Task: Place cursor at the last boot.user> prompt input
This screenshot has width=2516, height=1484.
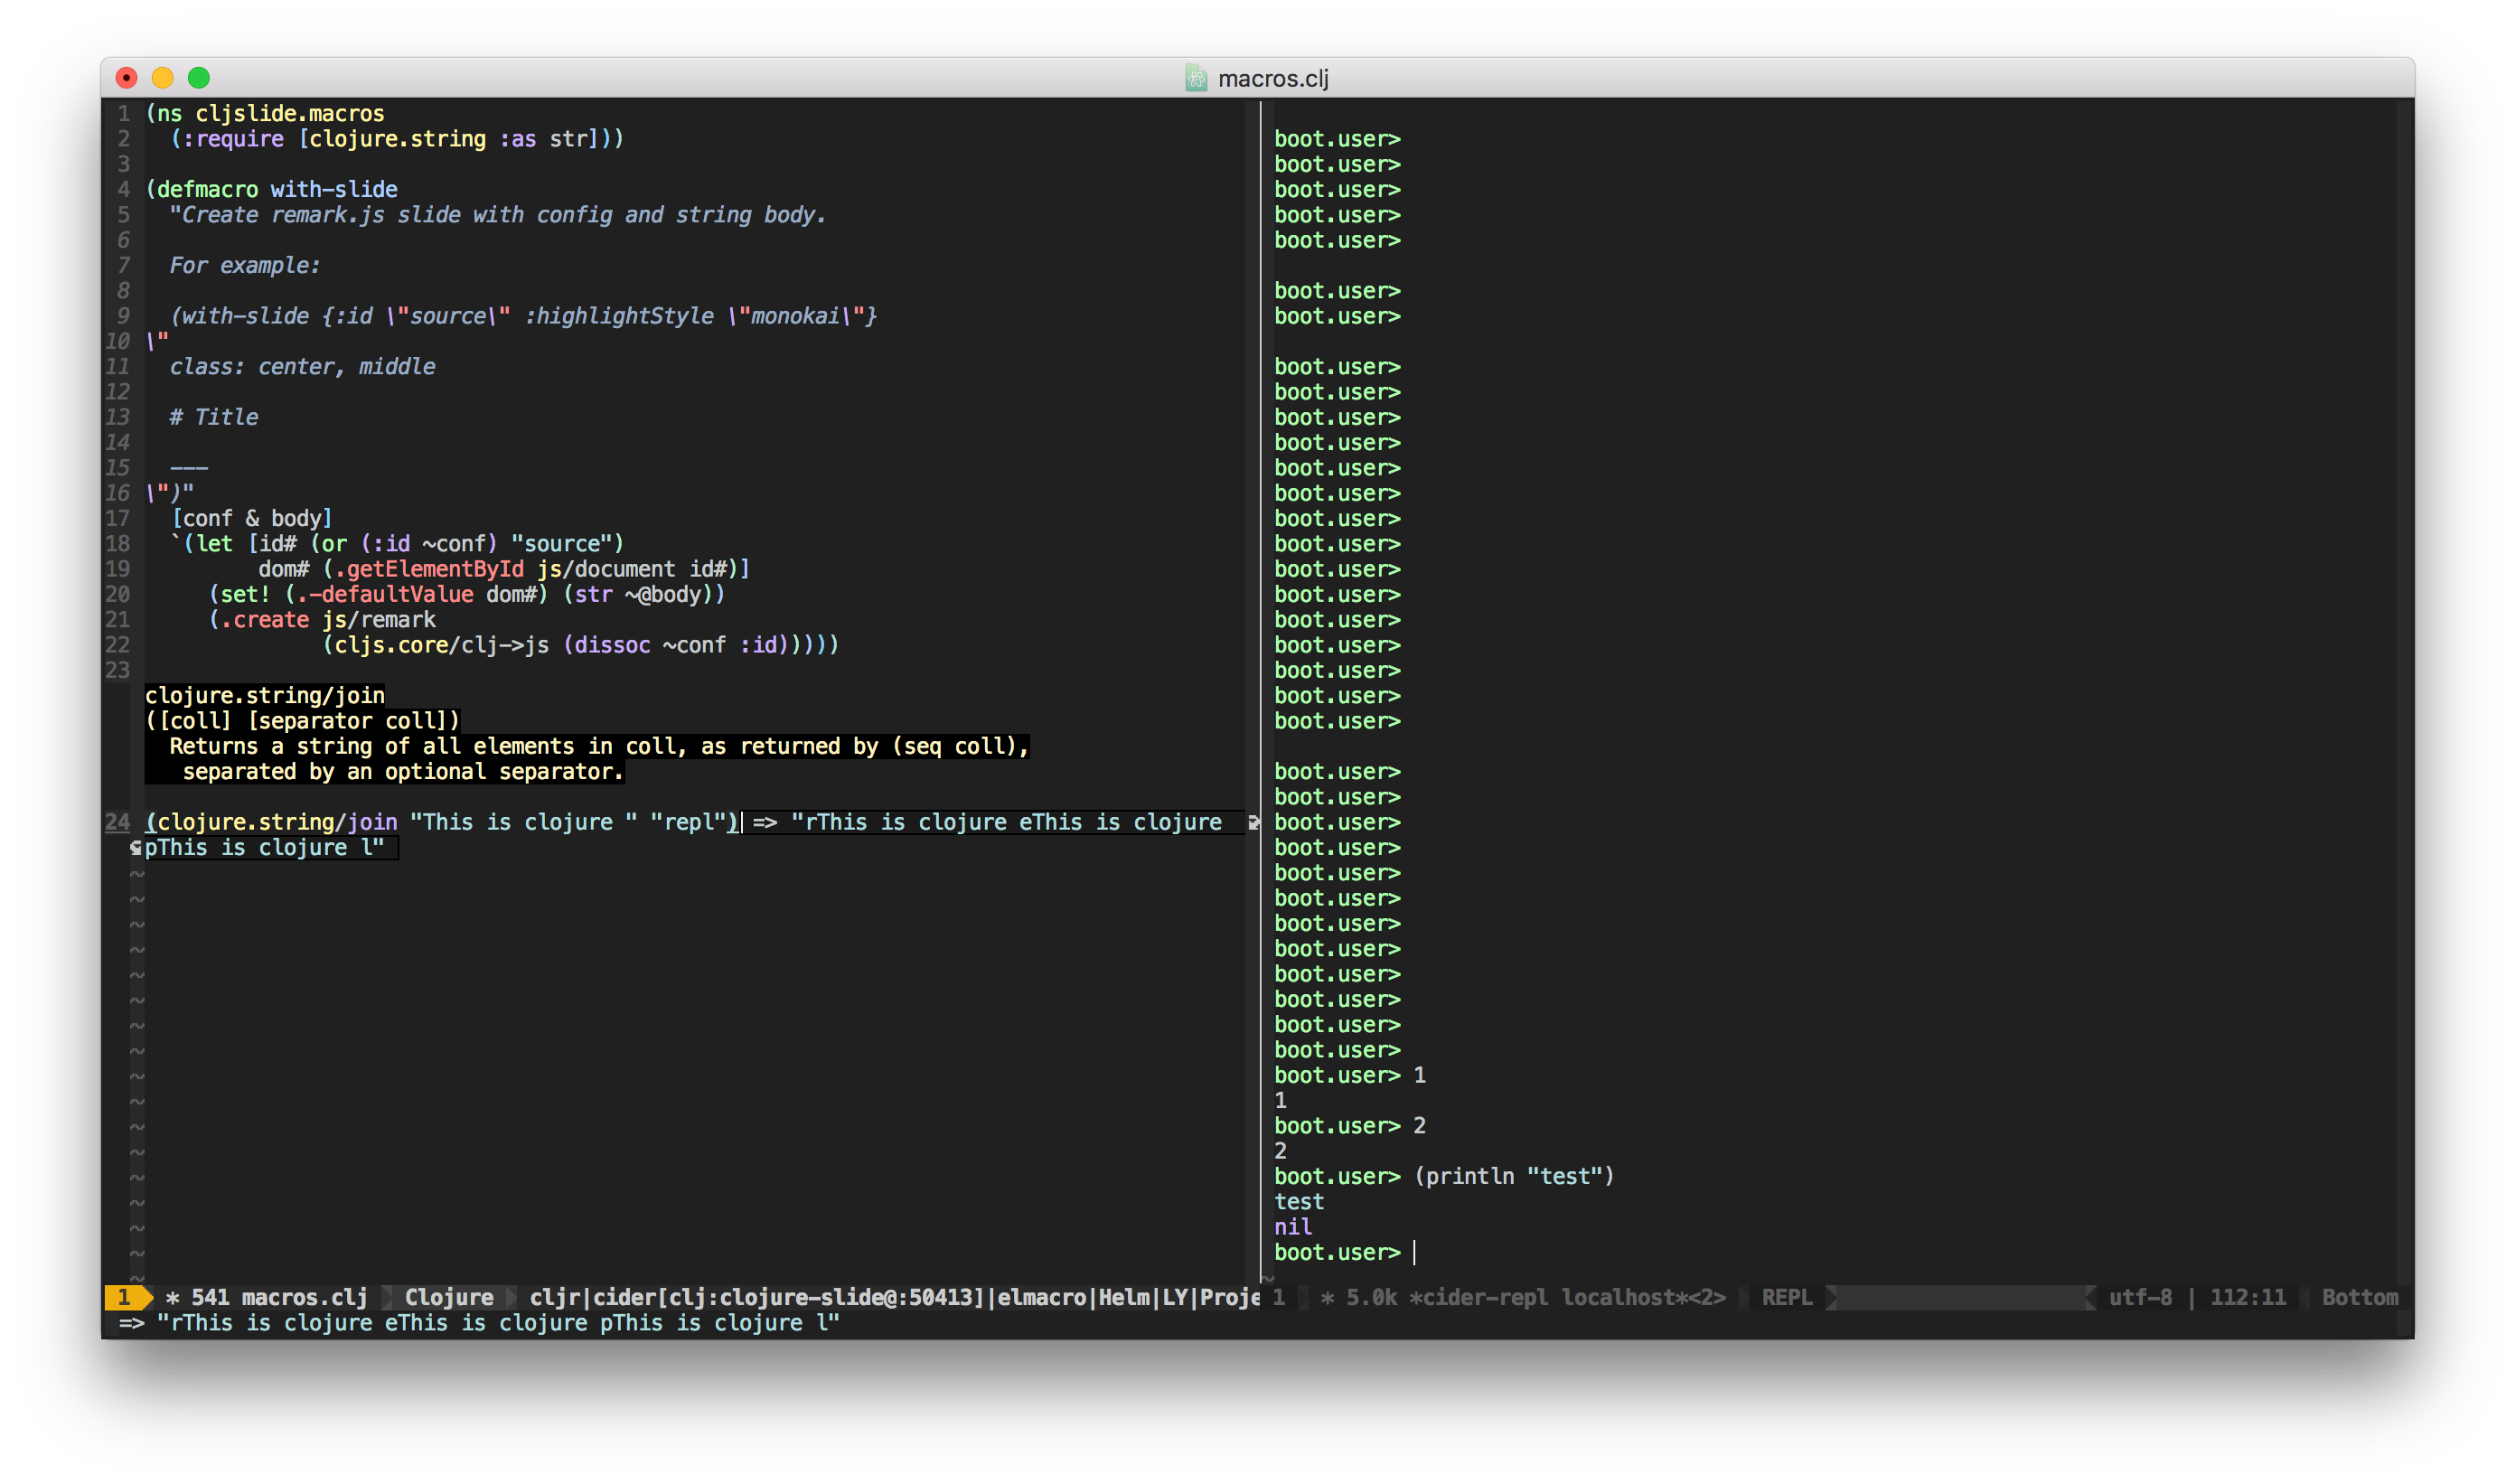Action: 1415,1252
